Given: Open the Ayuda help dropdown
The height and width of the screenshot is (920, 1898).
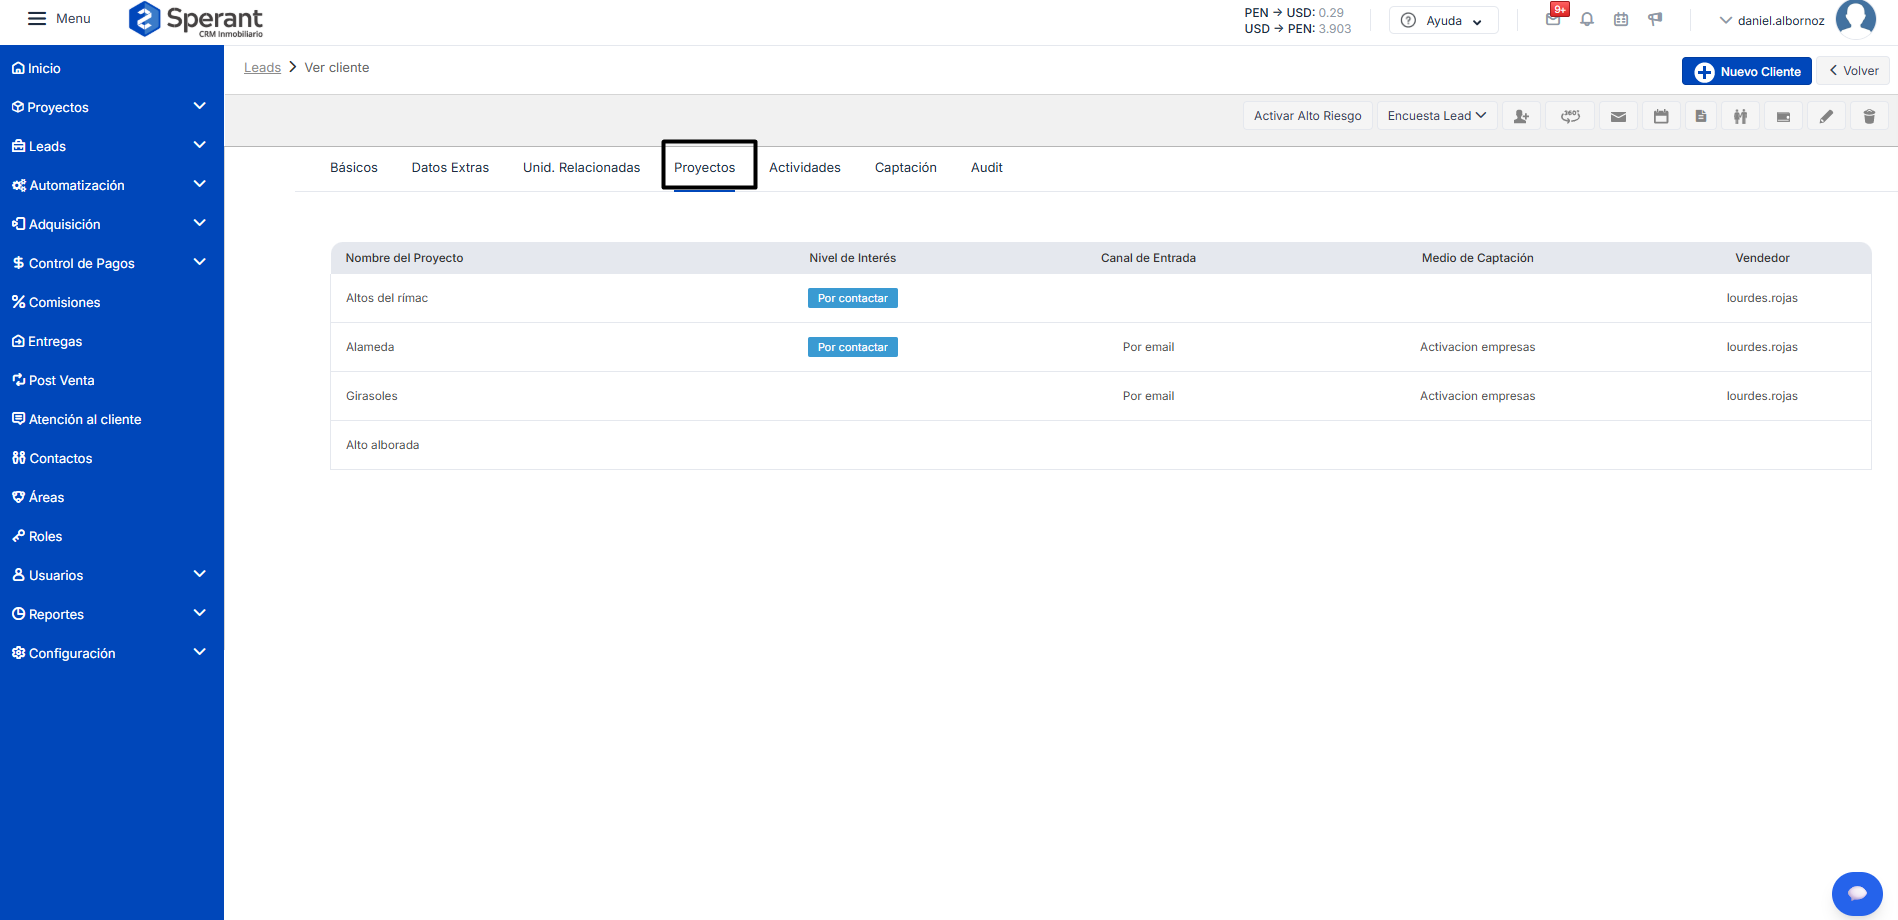Looking at the screenshot, I should [1443, 21].
